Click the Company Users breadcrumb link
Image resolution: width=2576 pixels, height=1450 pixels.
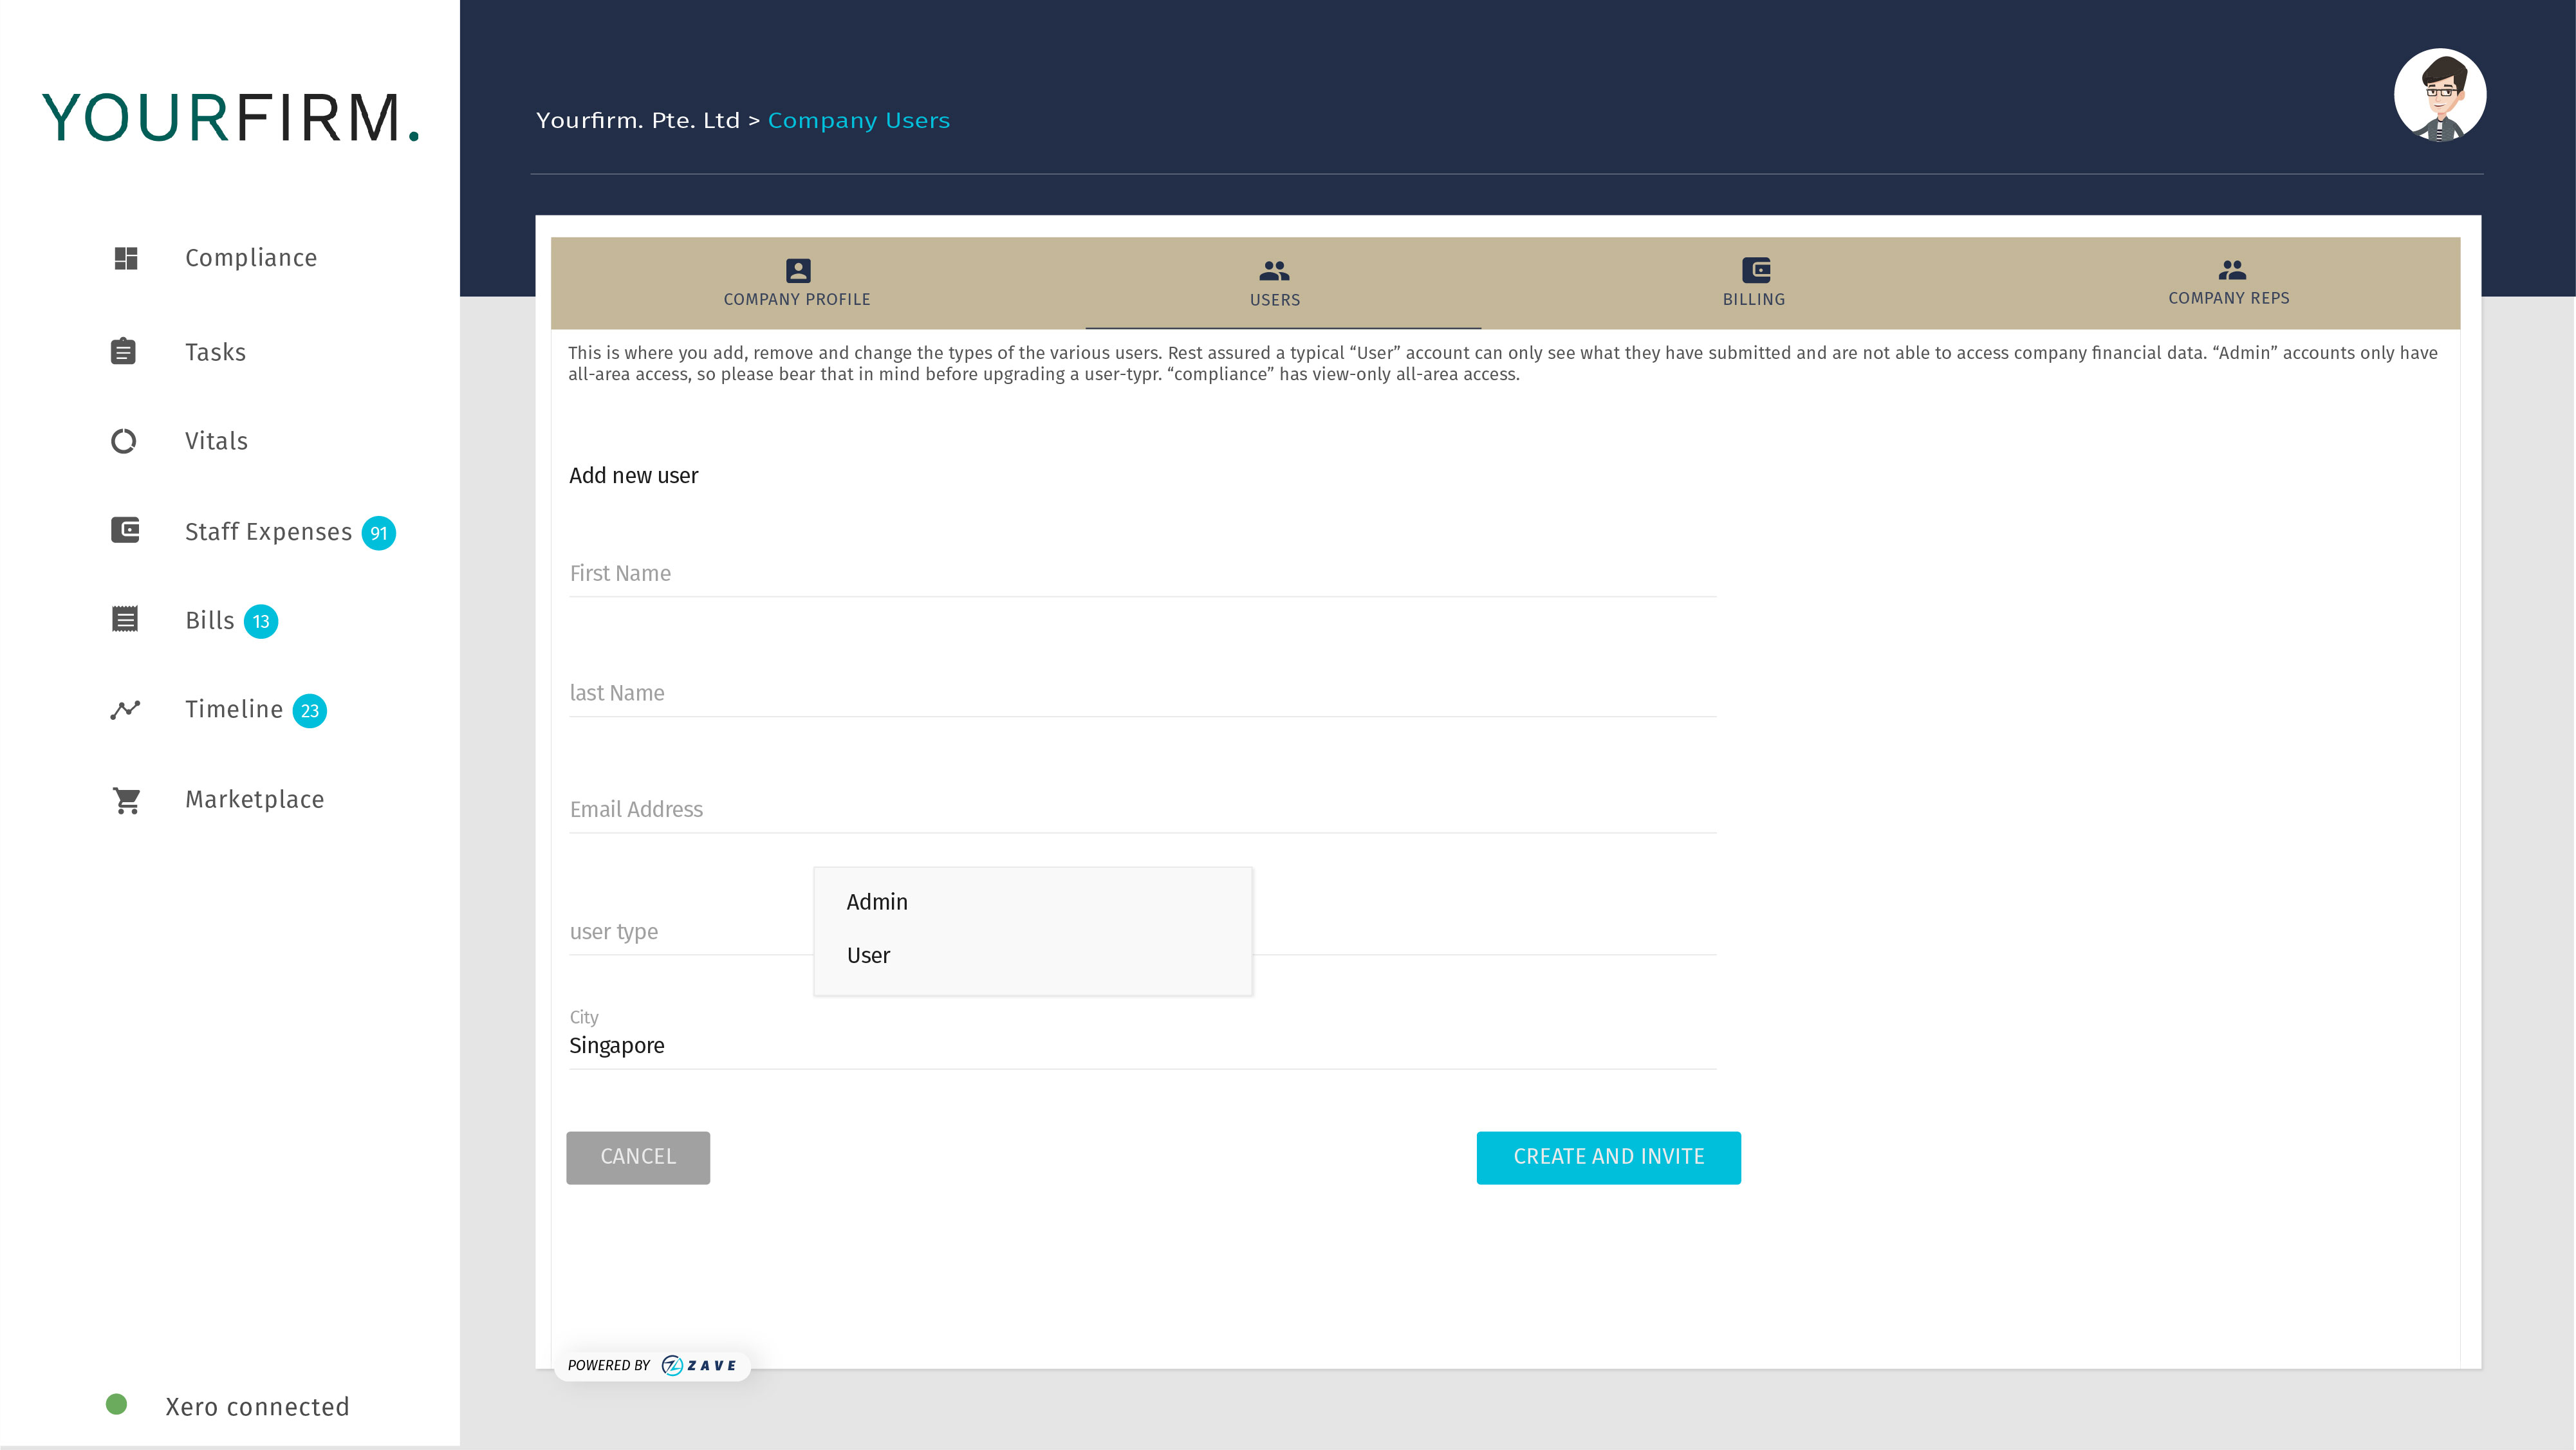tap(859, 121)
